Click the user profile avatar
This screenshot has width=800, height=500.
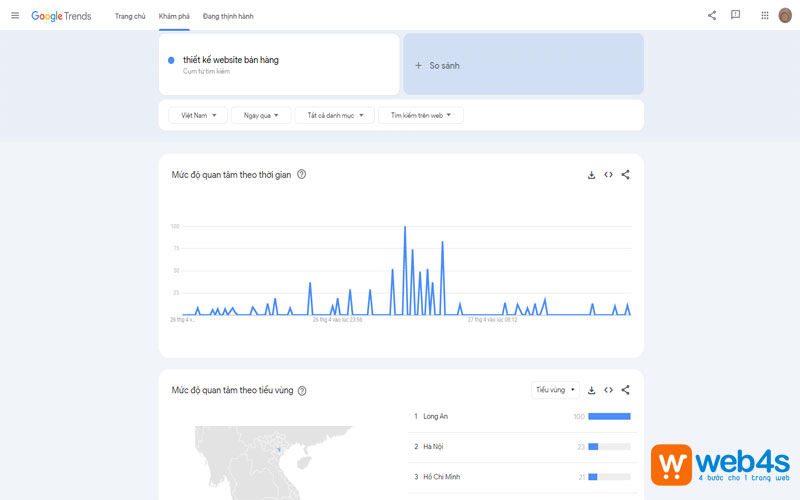point(785,16)
